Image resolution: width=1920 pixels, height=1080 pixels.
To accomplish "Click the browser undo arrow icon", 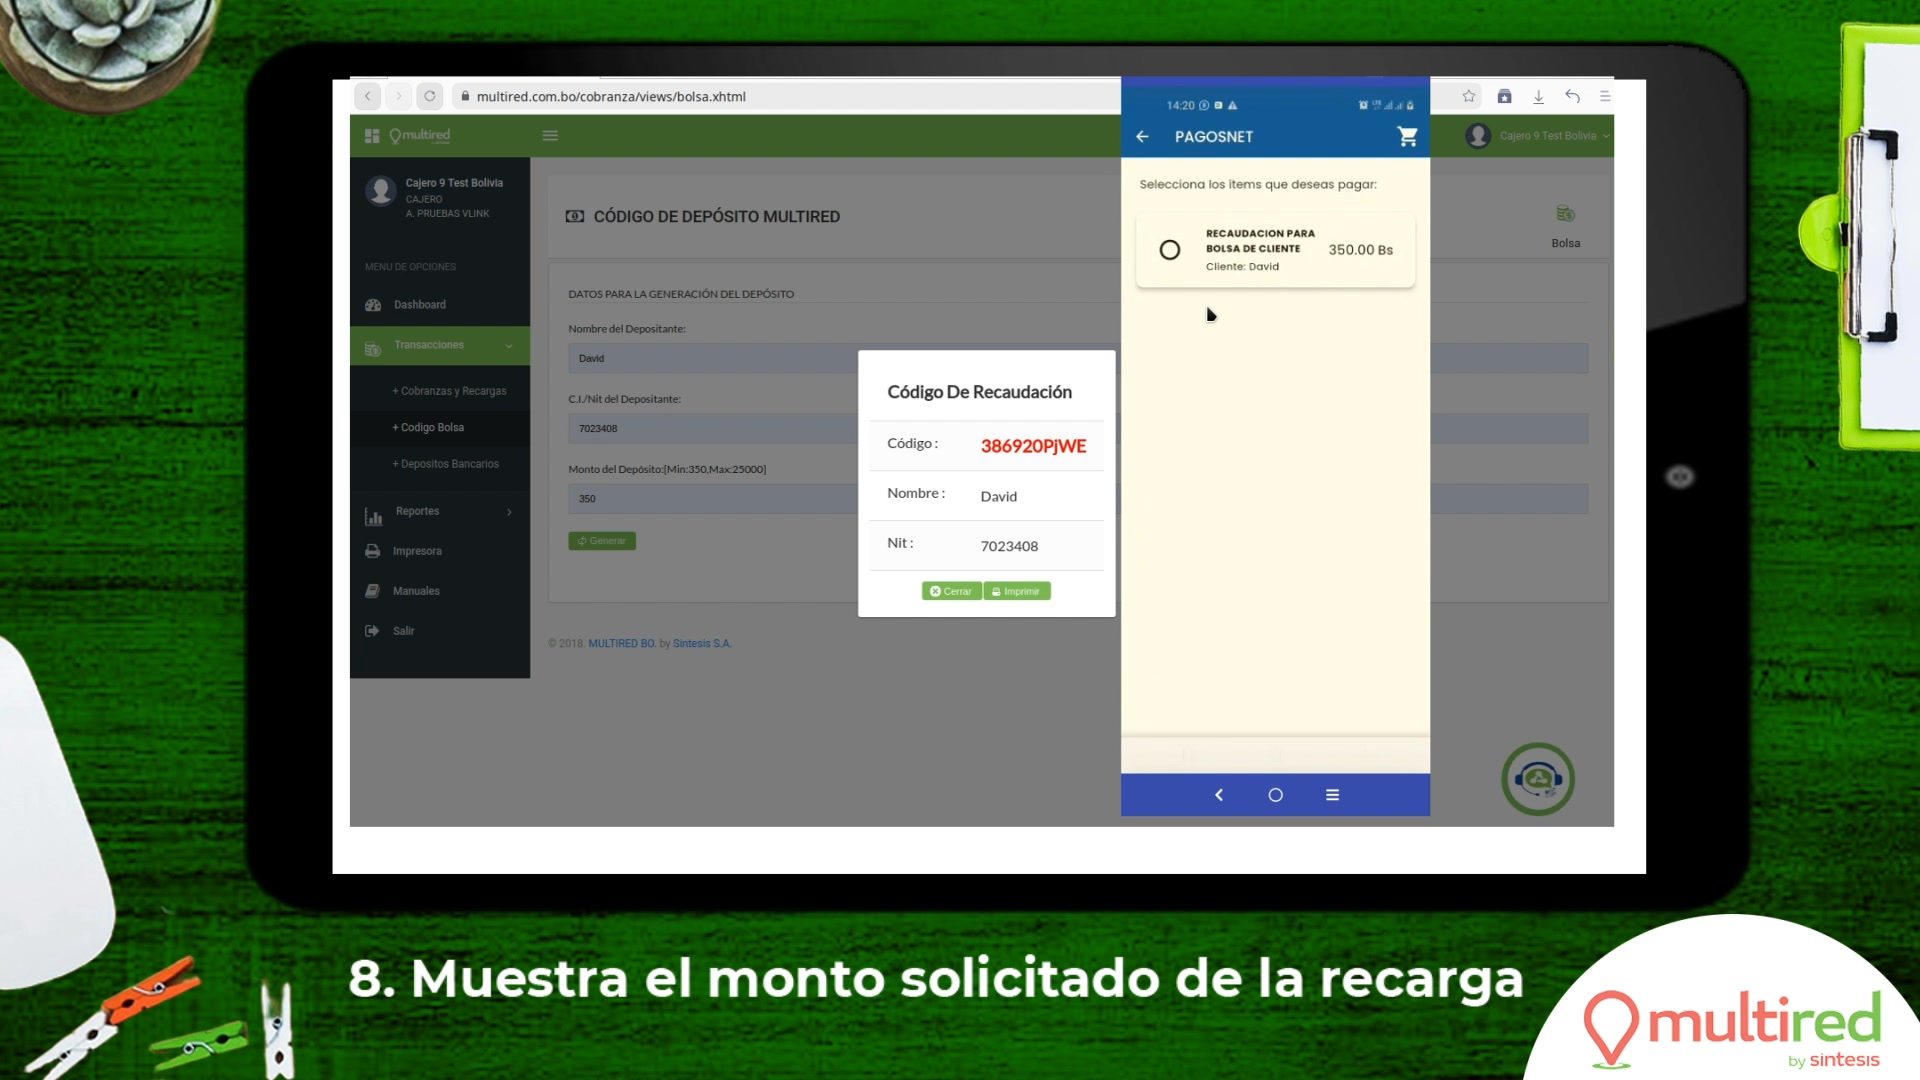I will (1572, 96).
